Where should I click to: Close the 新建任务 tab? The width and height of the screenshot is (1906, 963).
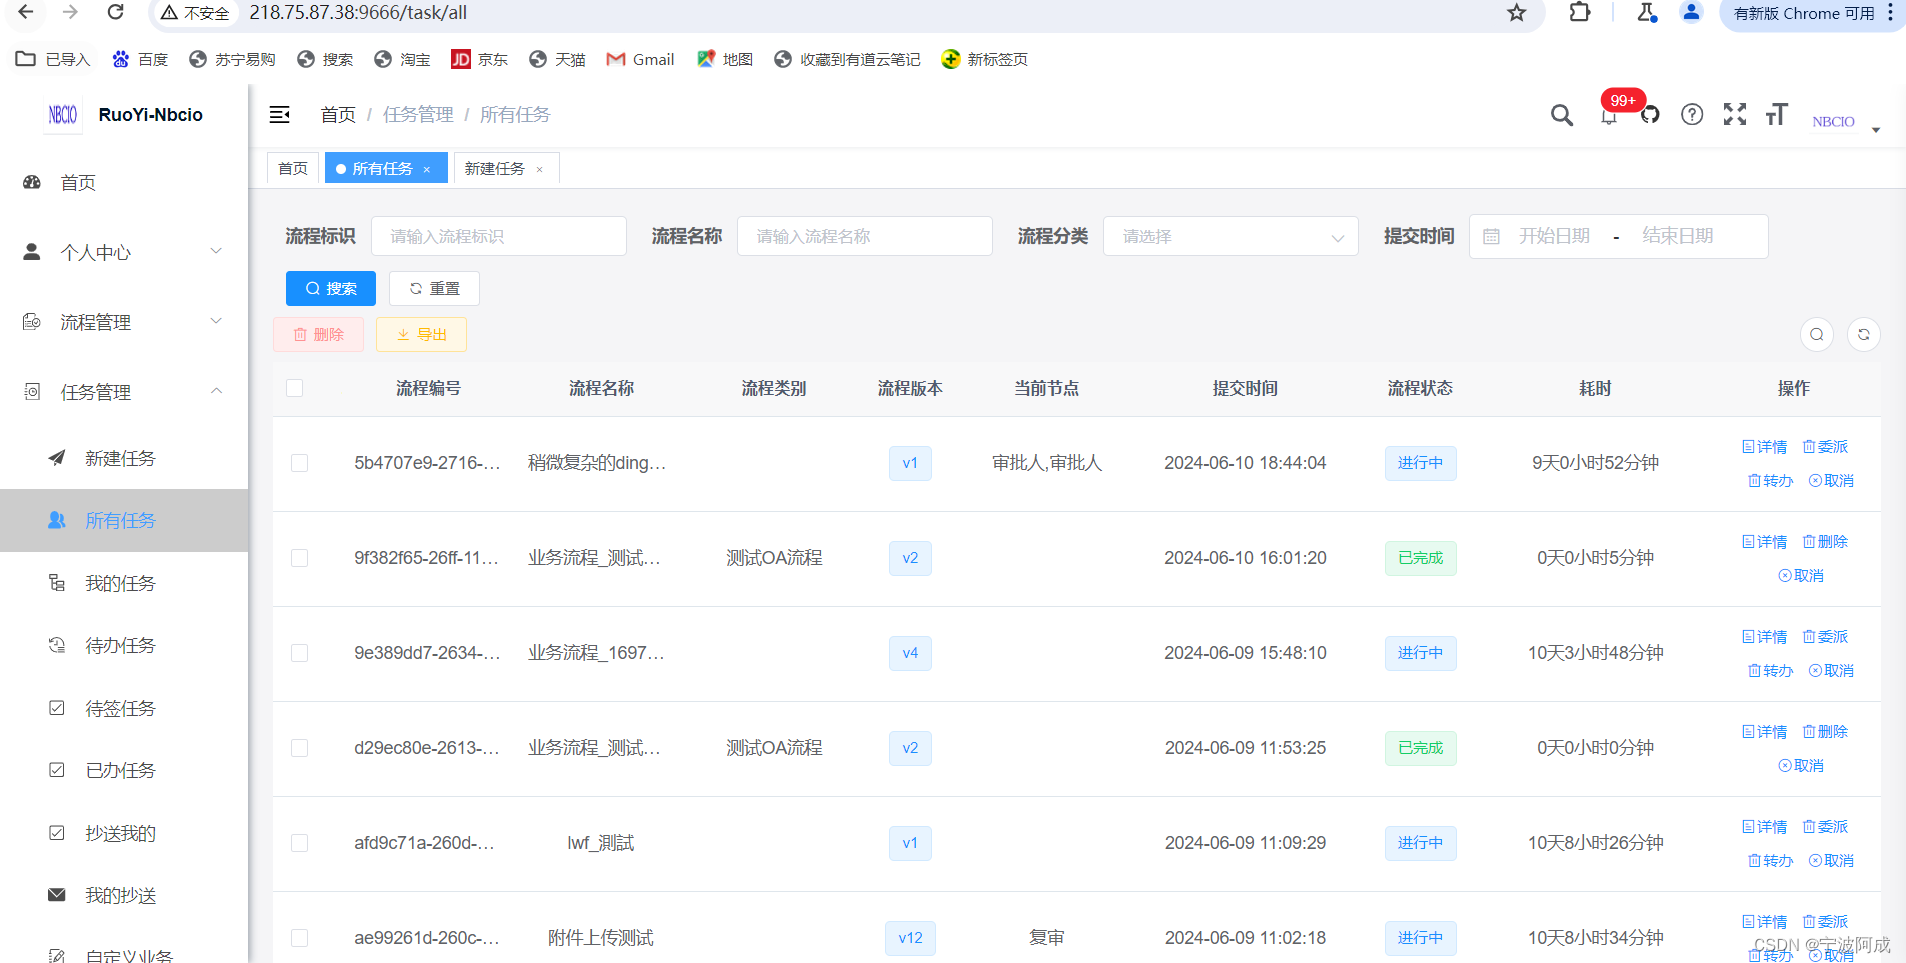(x=540, y=169)
